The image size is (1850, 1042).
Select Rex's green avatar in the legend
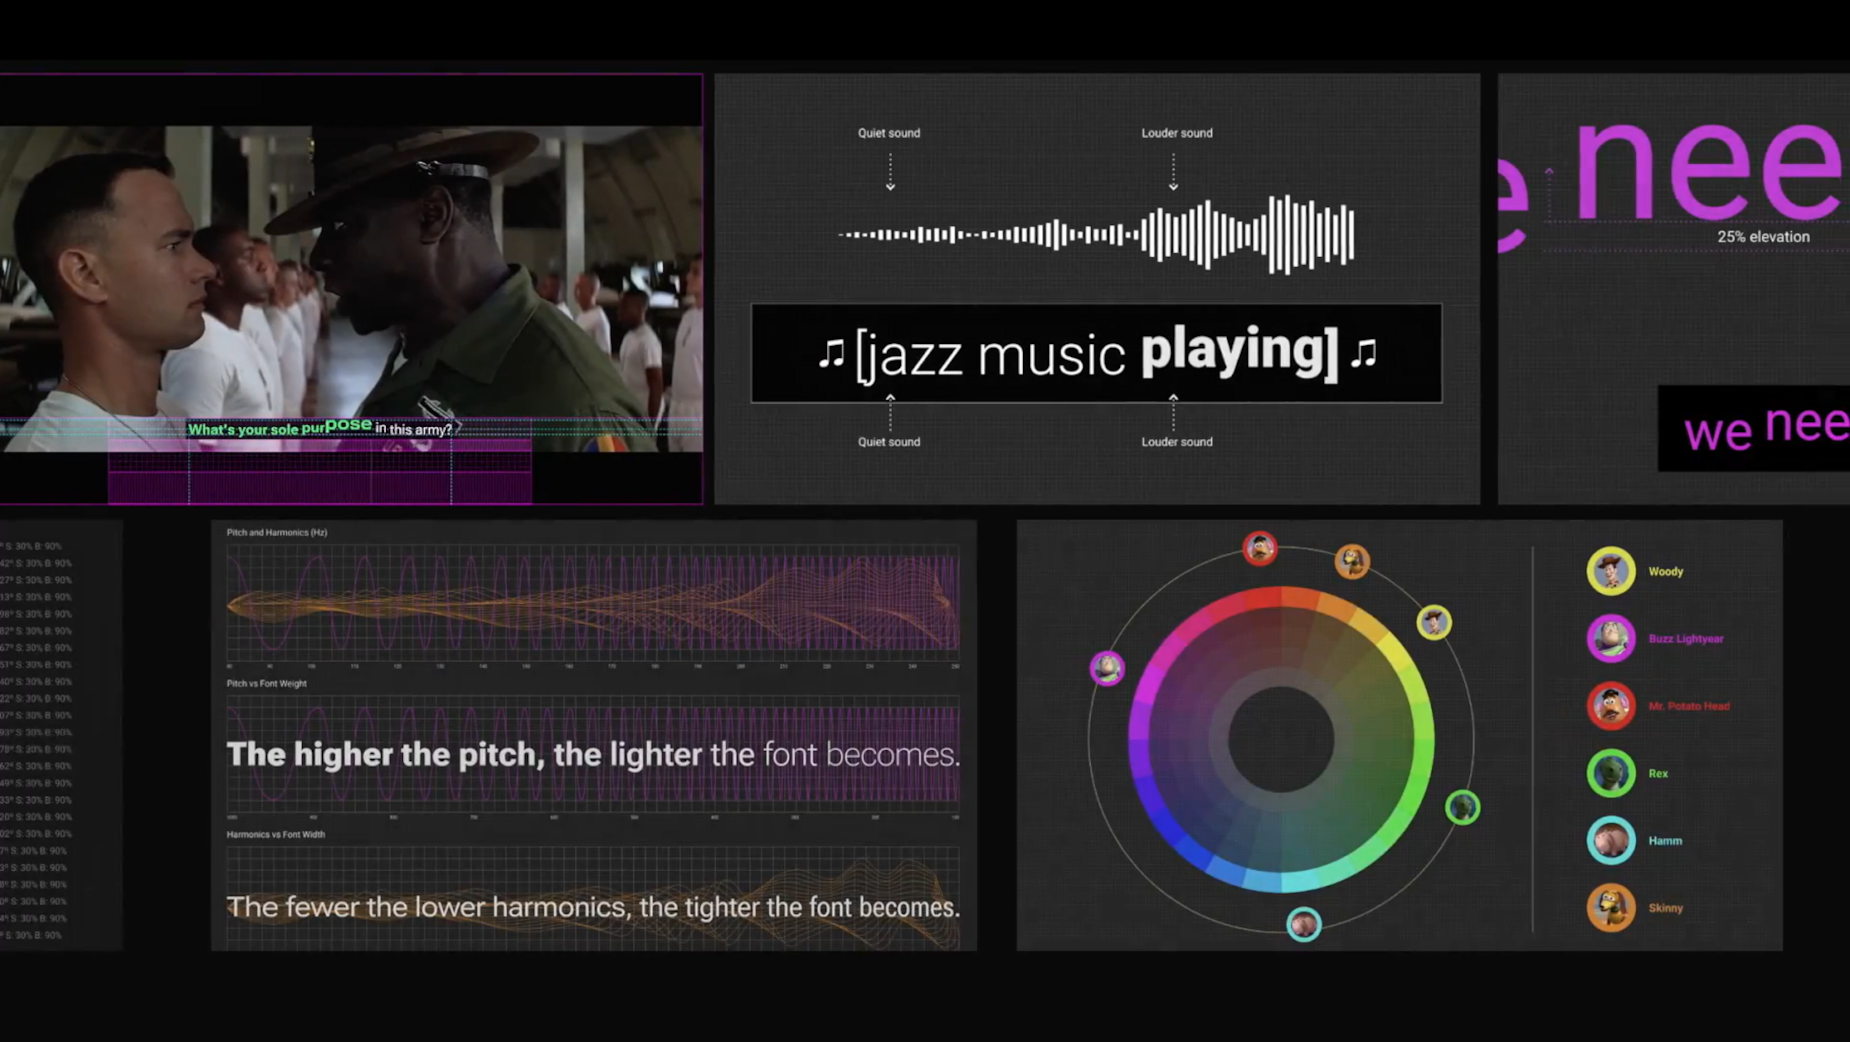1610,773
